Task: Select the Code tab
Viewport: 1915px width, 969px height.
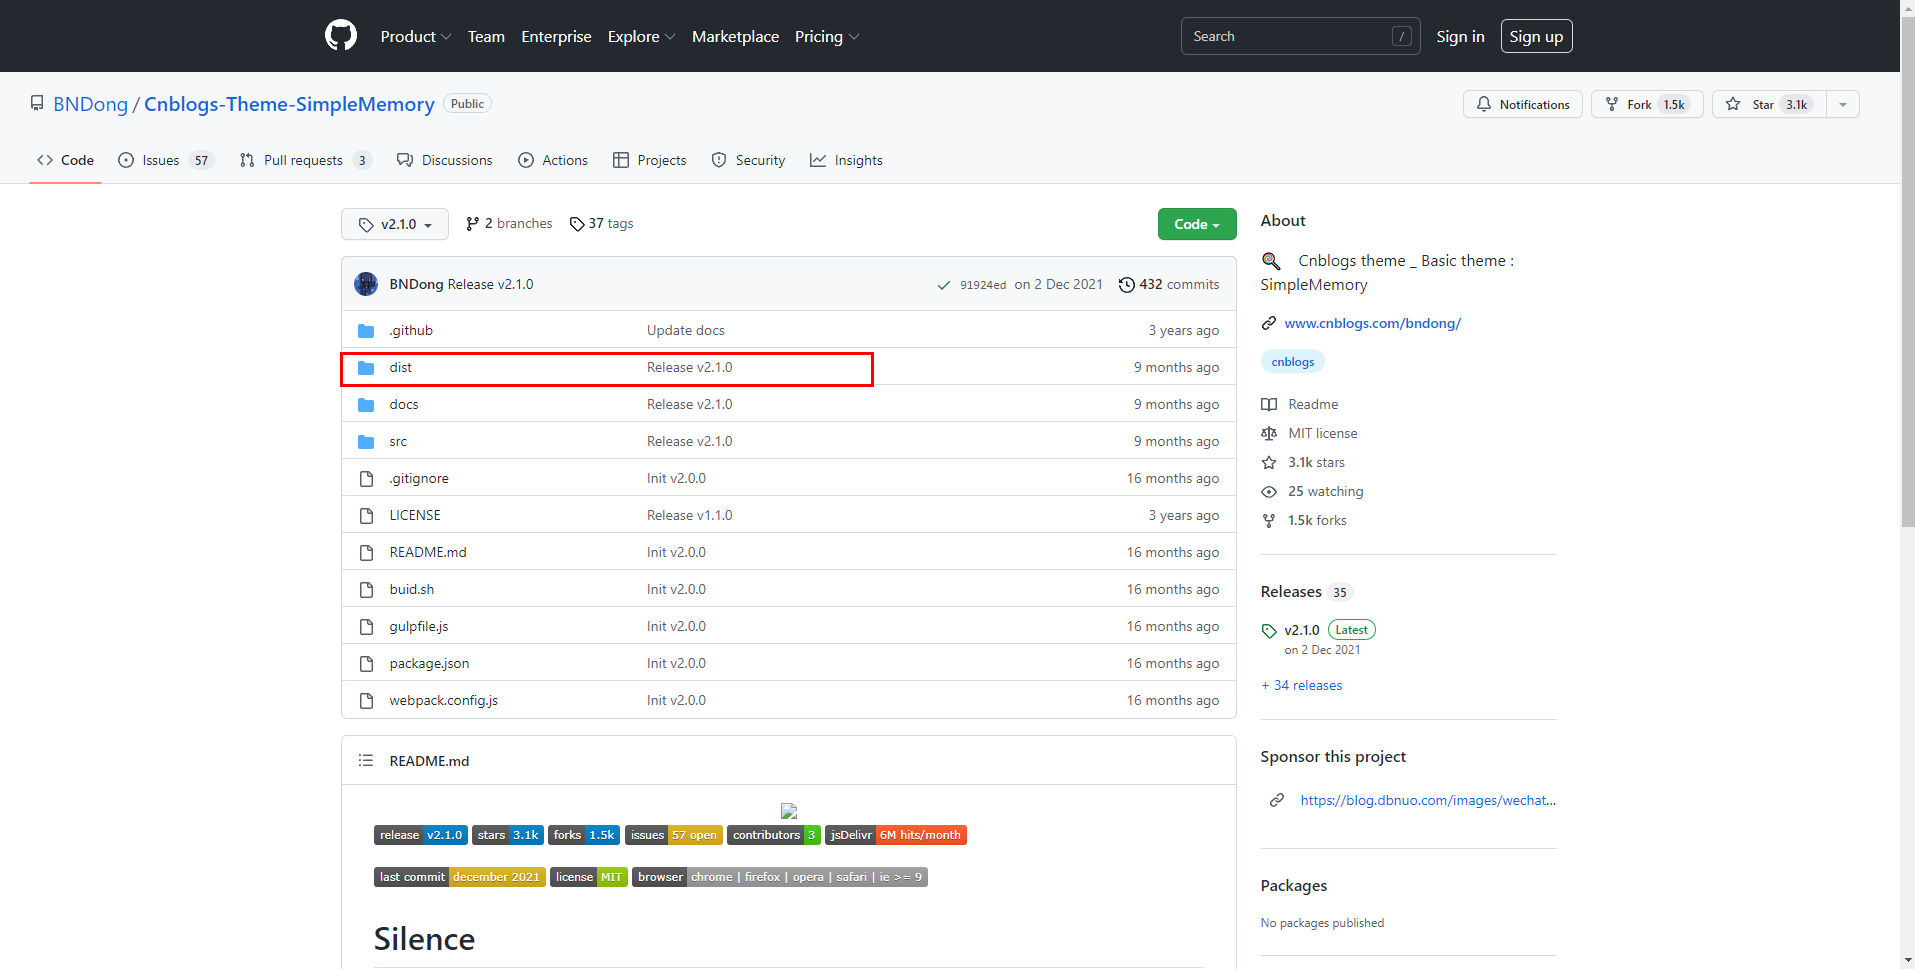Action: 65,160
